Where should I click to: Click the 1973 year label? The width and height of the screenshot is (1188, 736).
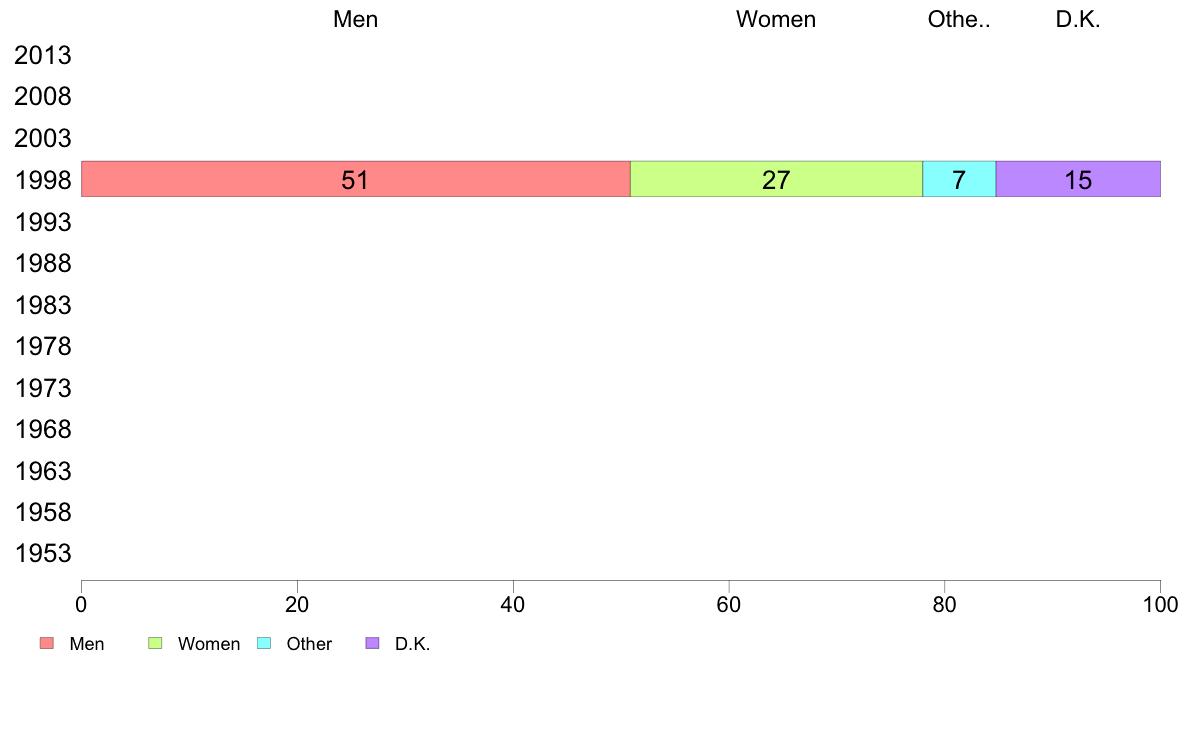click(x=43, y=388)
